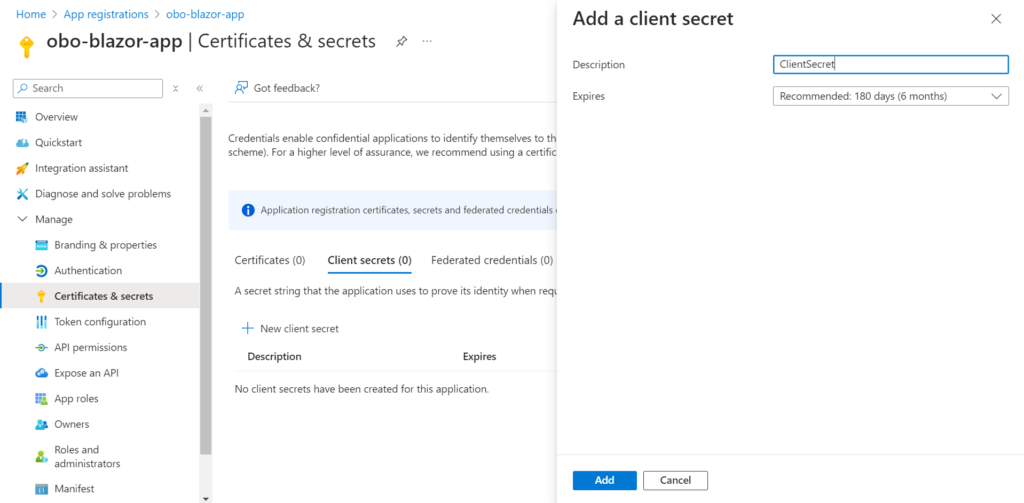1024x503 pixels.
Task: Select the Client secrets (0) tab
Action: point(369,260)
